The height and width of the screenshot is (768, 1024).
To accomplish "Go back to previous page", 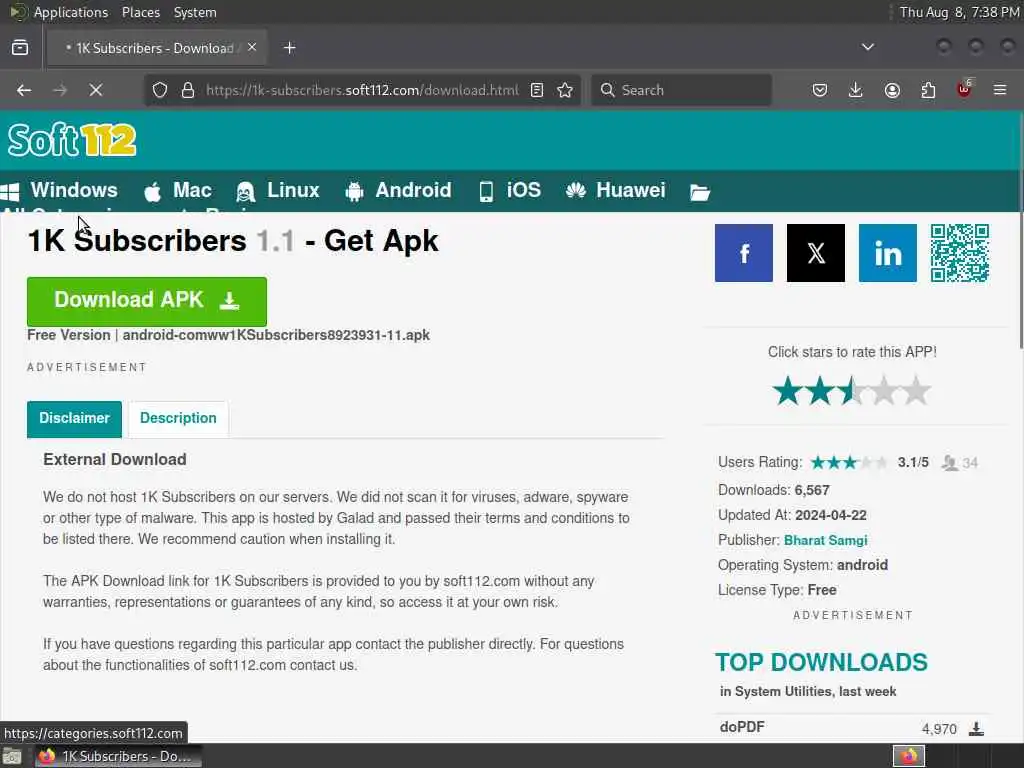I will (x=24, y=90).
